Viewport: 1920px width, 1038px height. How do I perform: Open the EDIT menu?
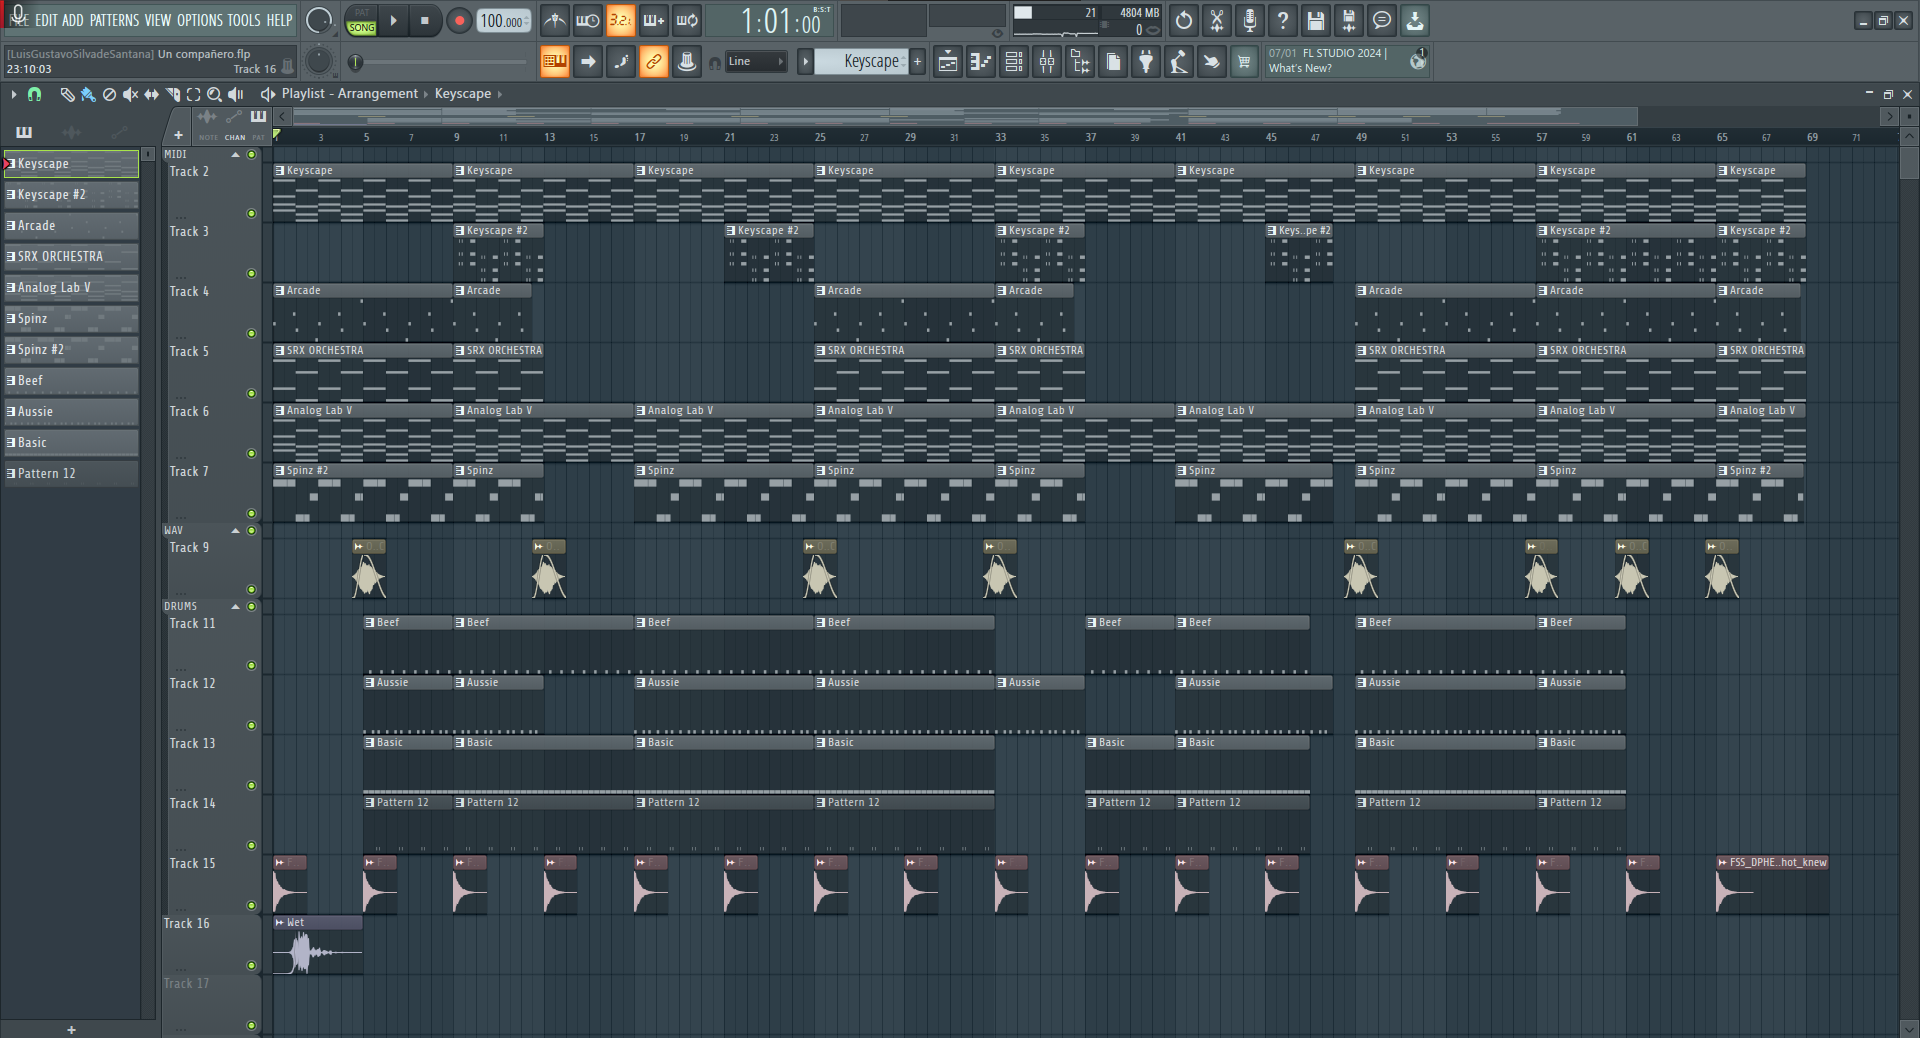click(46, 20)
